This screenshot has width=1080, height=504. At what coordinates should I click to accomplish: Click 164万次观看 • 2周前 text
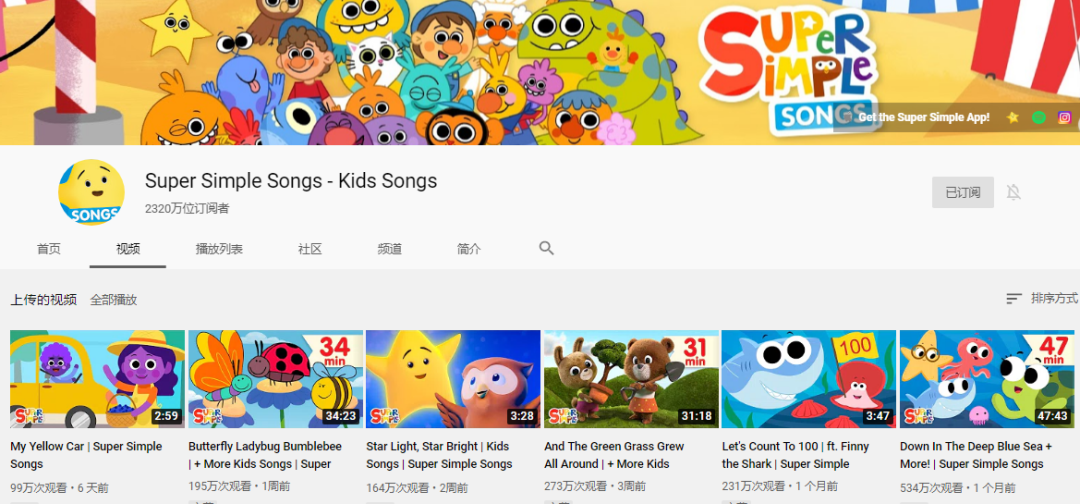417,488
